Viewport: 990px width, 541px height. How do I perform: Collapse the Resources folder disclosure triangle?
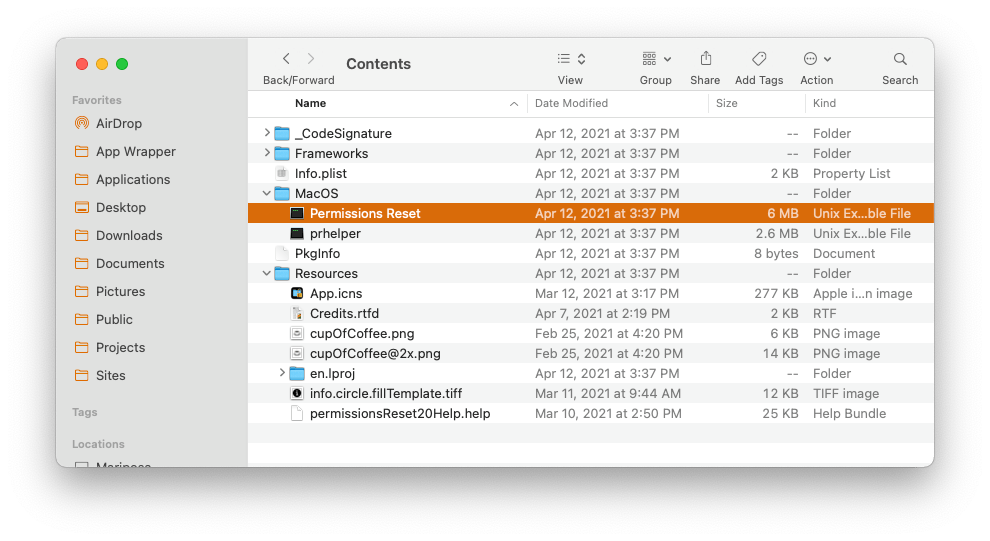[x=267, y=273]
